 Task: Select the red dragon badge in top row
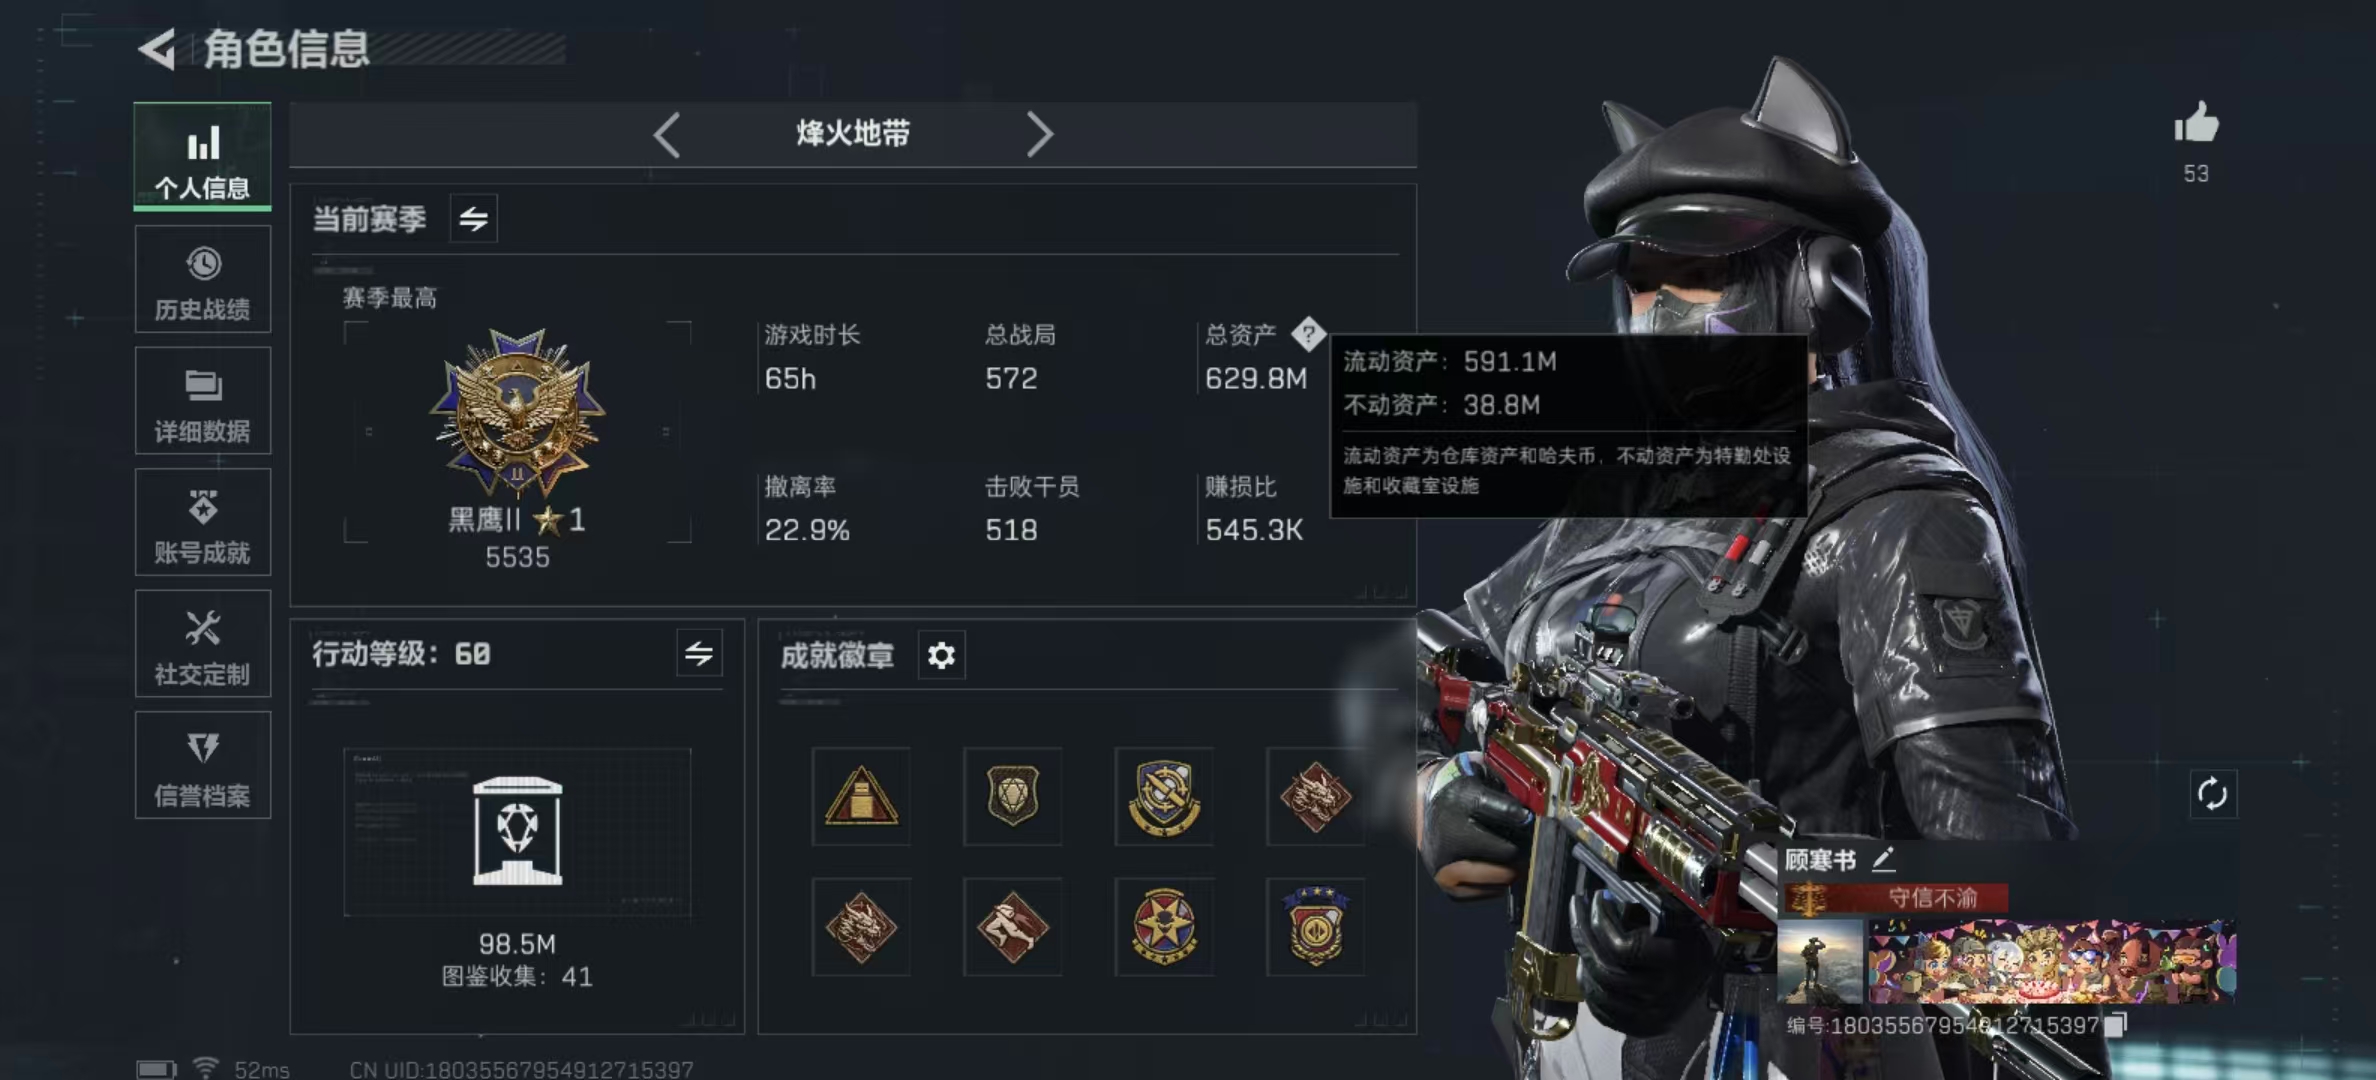tap(1315, 796)
